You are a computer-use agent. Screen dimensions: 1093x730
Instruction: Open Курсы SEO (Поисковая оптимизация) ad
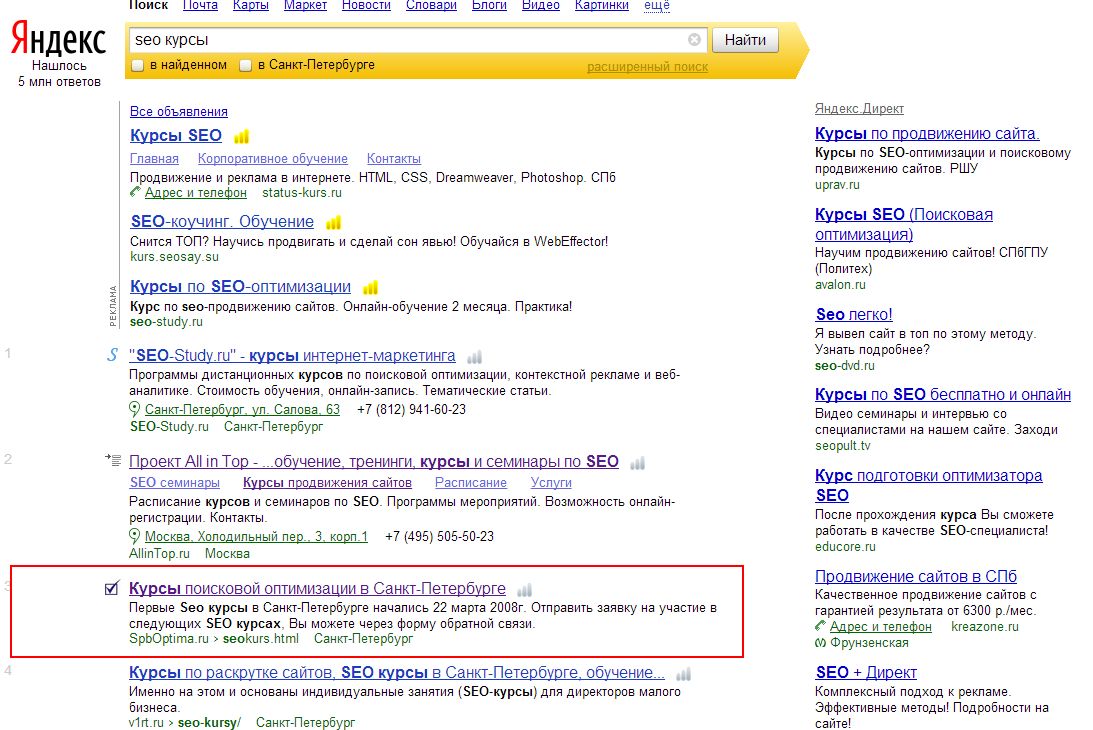pyautogui.click(x=903, y=224)
